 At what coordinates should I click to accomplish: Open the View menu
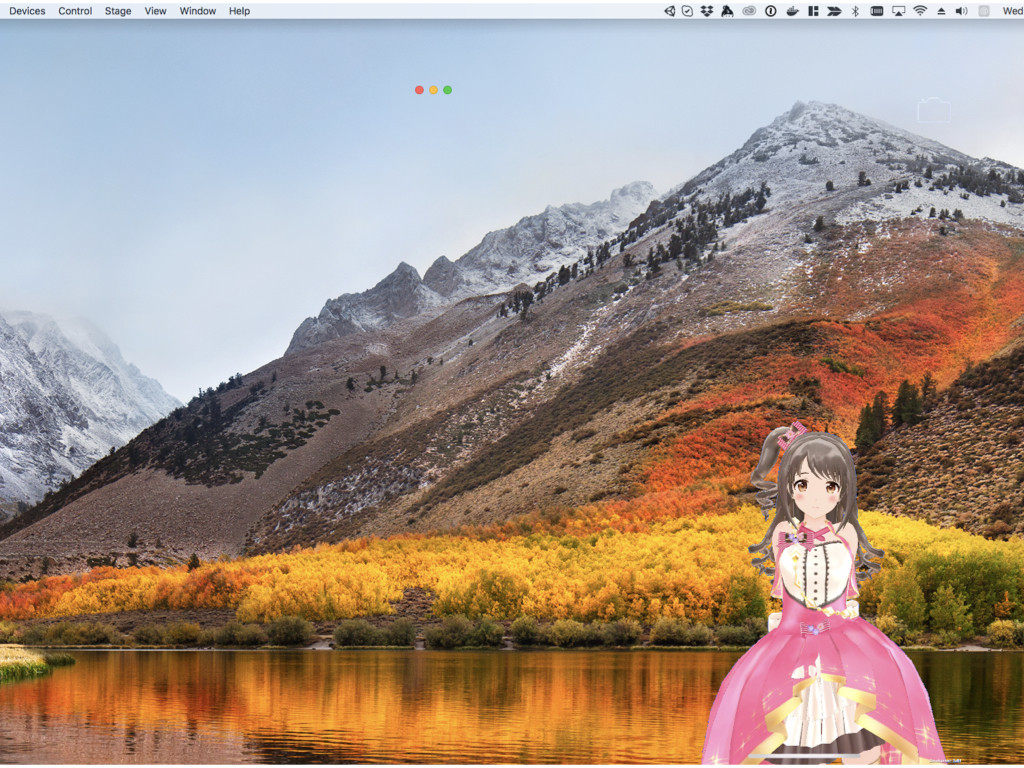click(x=155, y=11)
